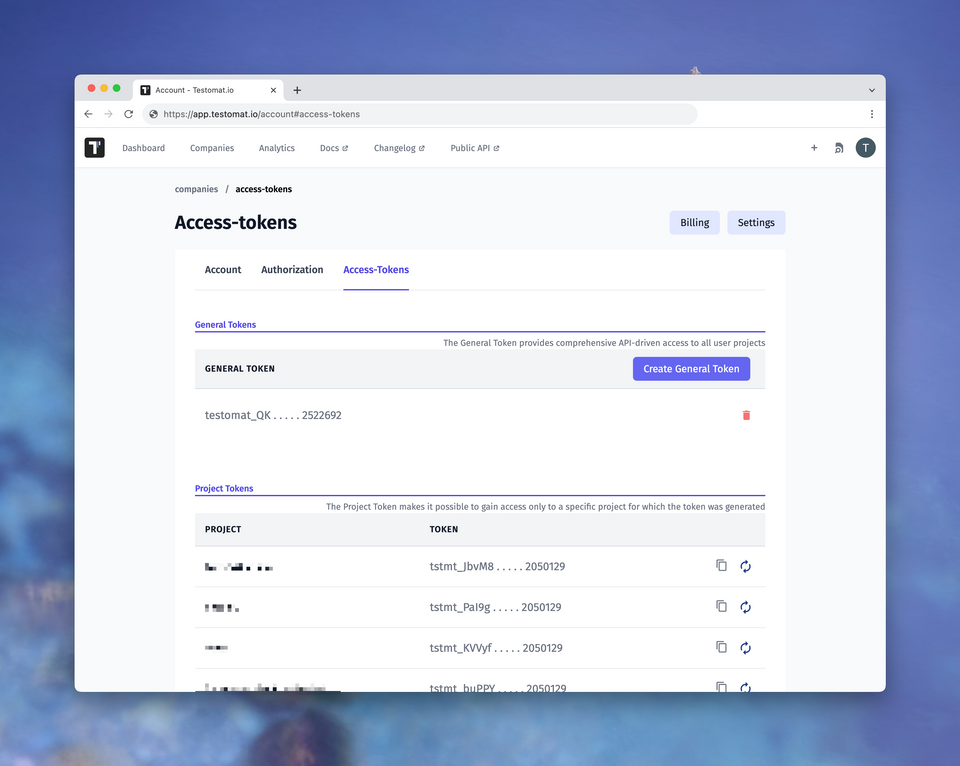Screen dimensions: 960x766
Task: Click the Project Tokens section heading
Action: tap(224, 488)
